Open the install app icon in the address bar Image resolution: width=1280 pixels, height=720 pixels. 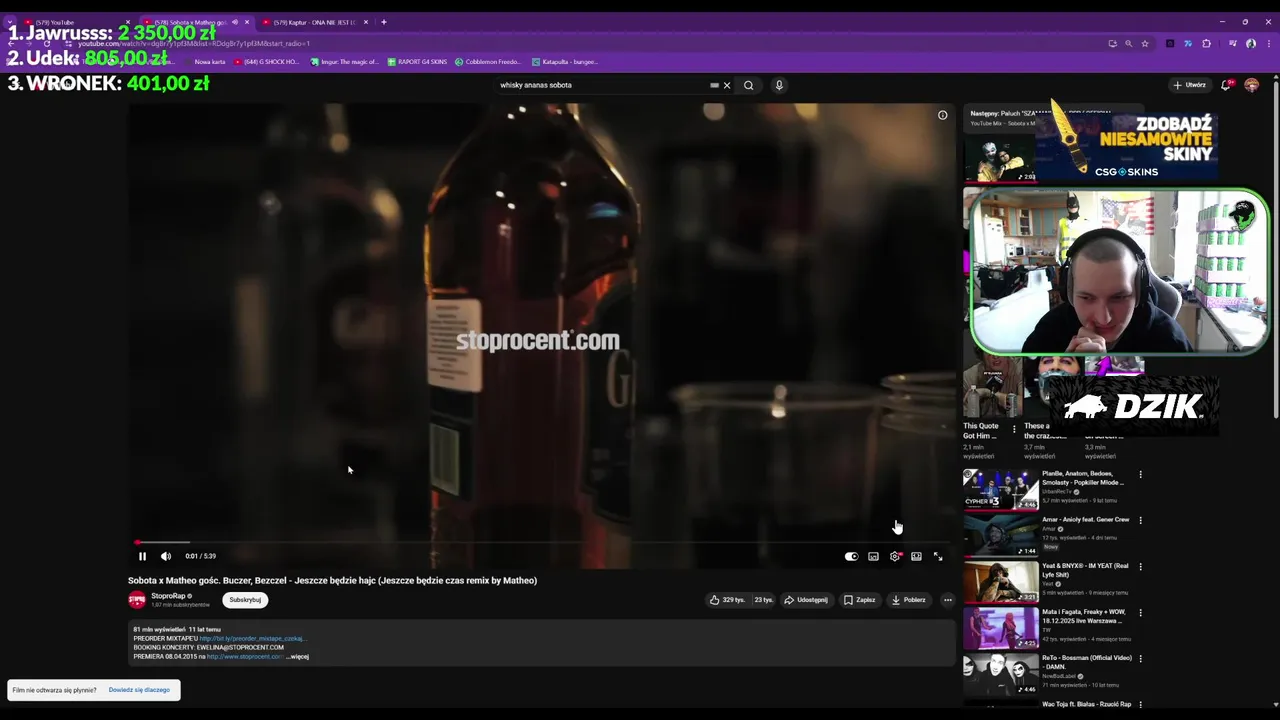[1112, 44]
